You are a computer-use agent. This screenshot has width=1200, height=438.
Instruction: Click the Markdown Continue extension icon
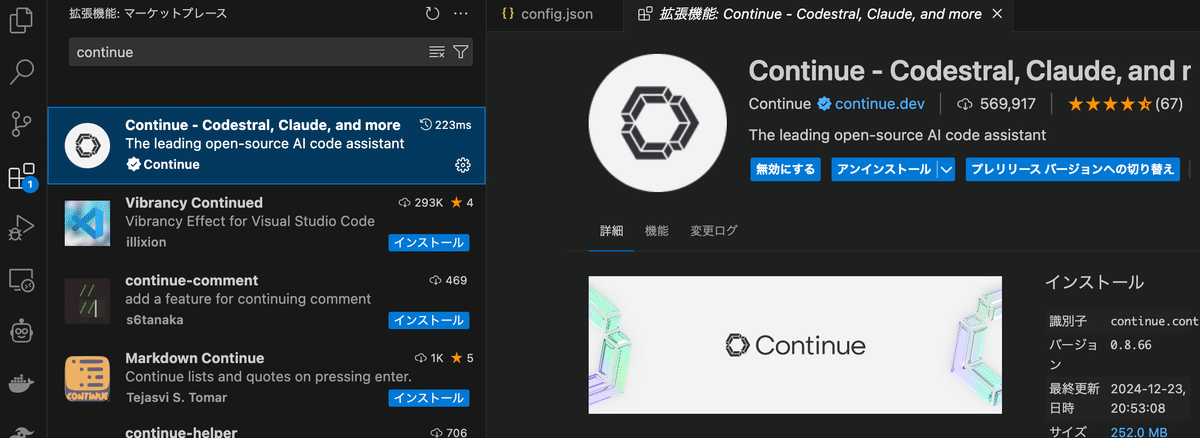[x=87, y=378]
